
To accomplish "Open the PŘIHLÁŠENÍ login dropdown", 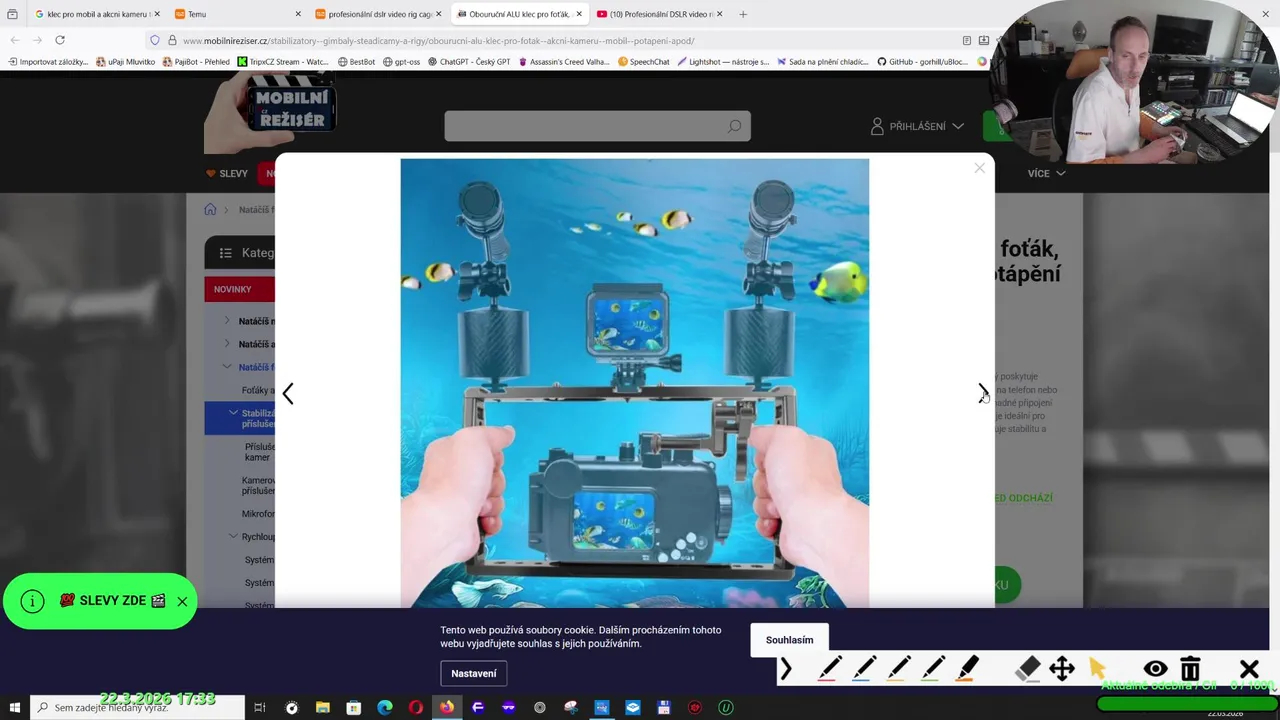I will 917,126.
